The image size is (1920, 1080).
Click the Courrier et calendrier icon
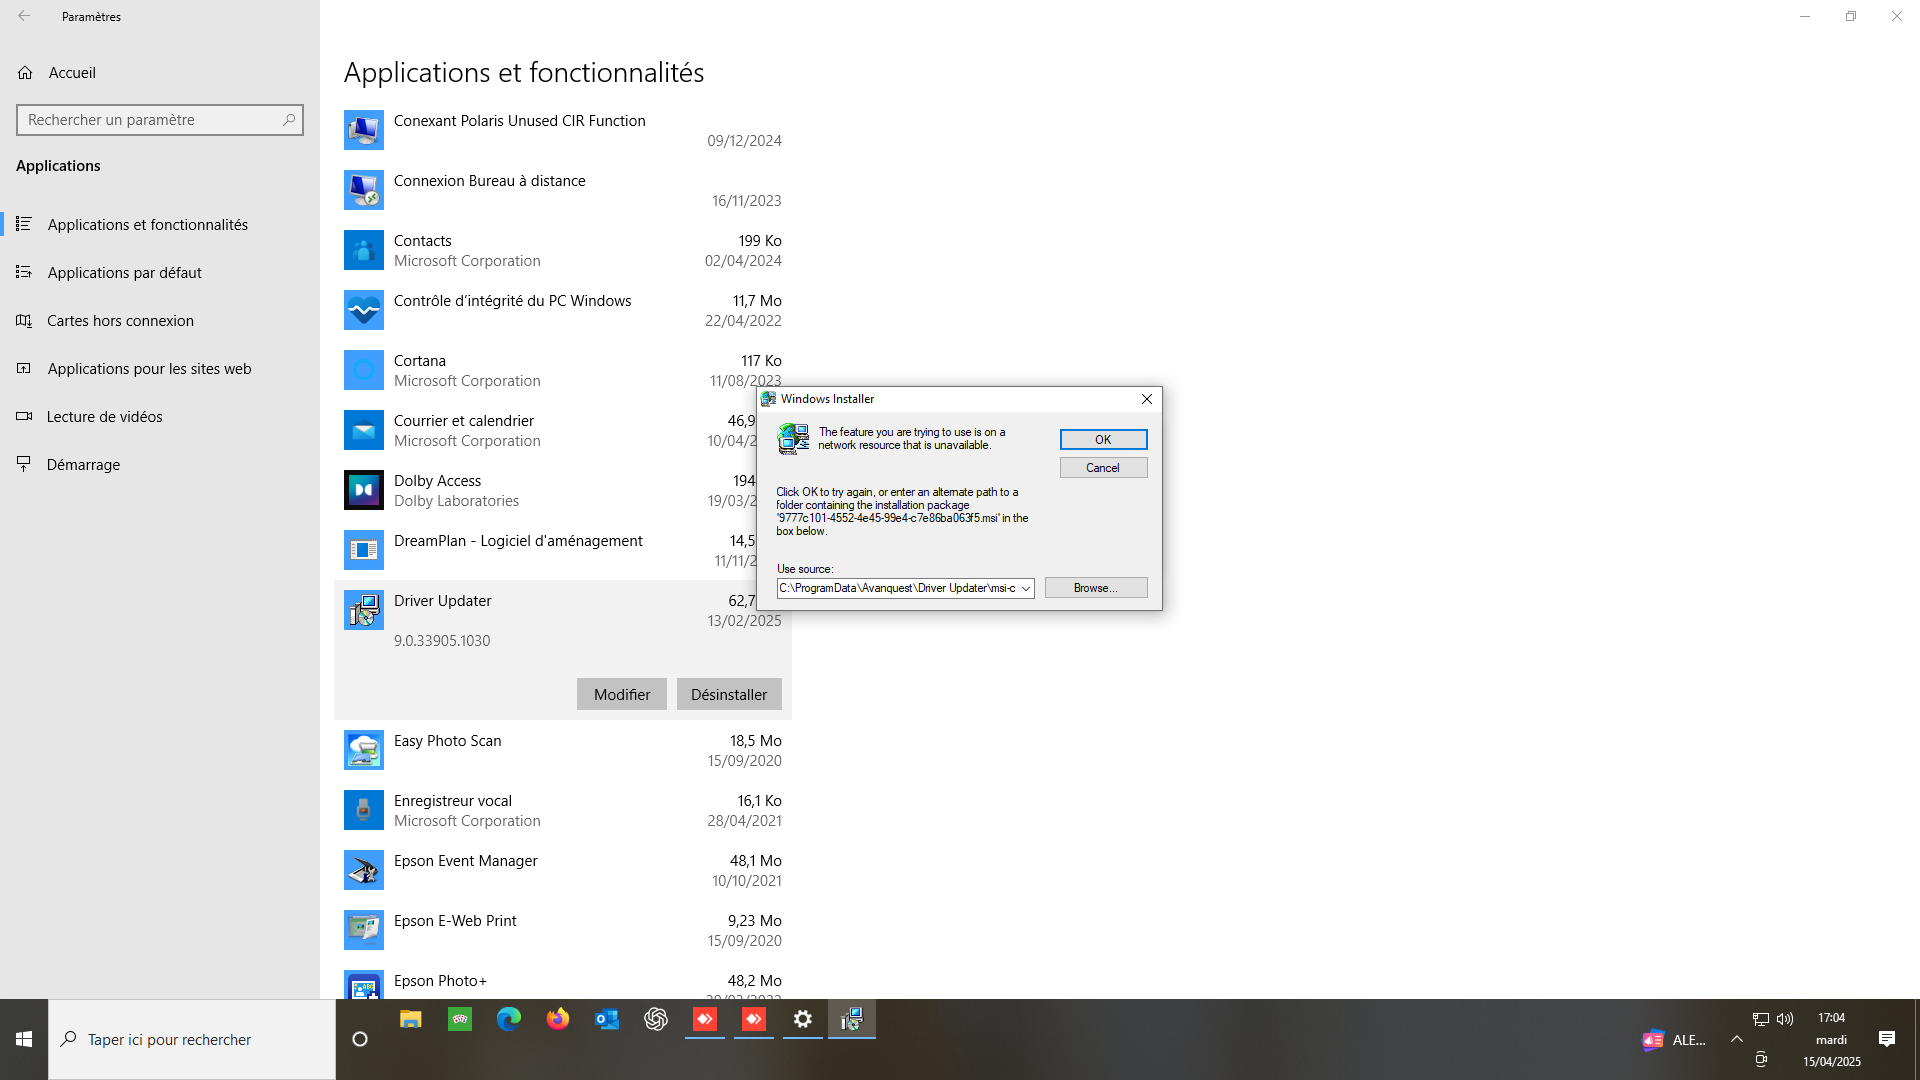click(x=364, y=430)
